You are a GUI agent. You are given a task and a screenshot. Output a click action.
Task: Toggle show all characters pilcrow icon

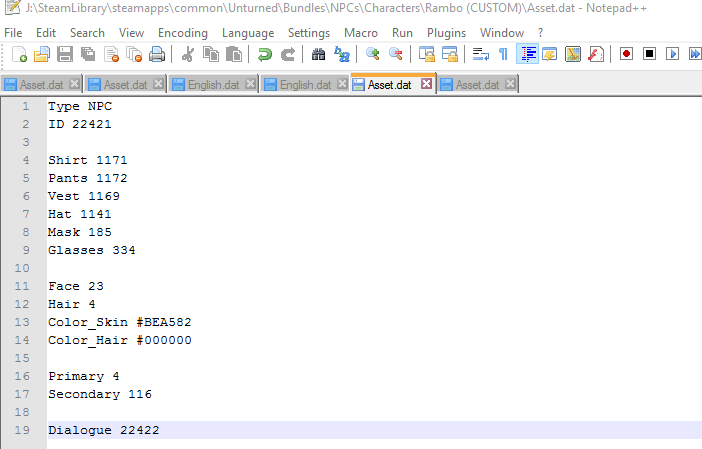tap(503, 54)
